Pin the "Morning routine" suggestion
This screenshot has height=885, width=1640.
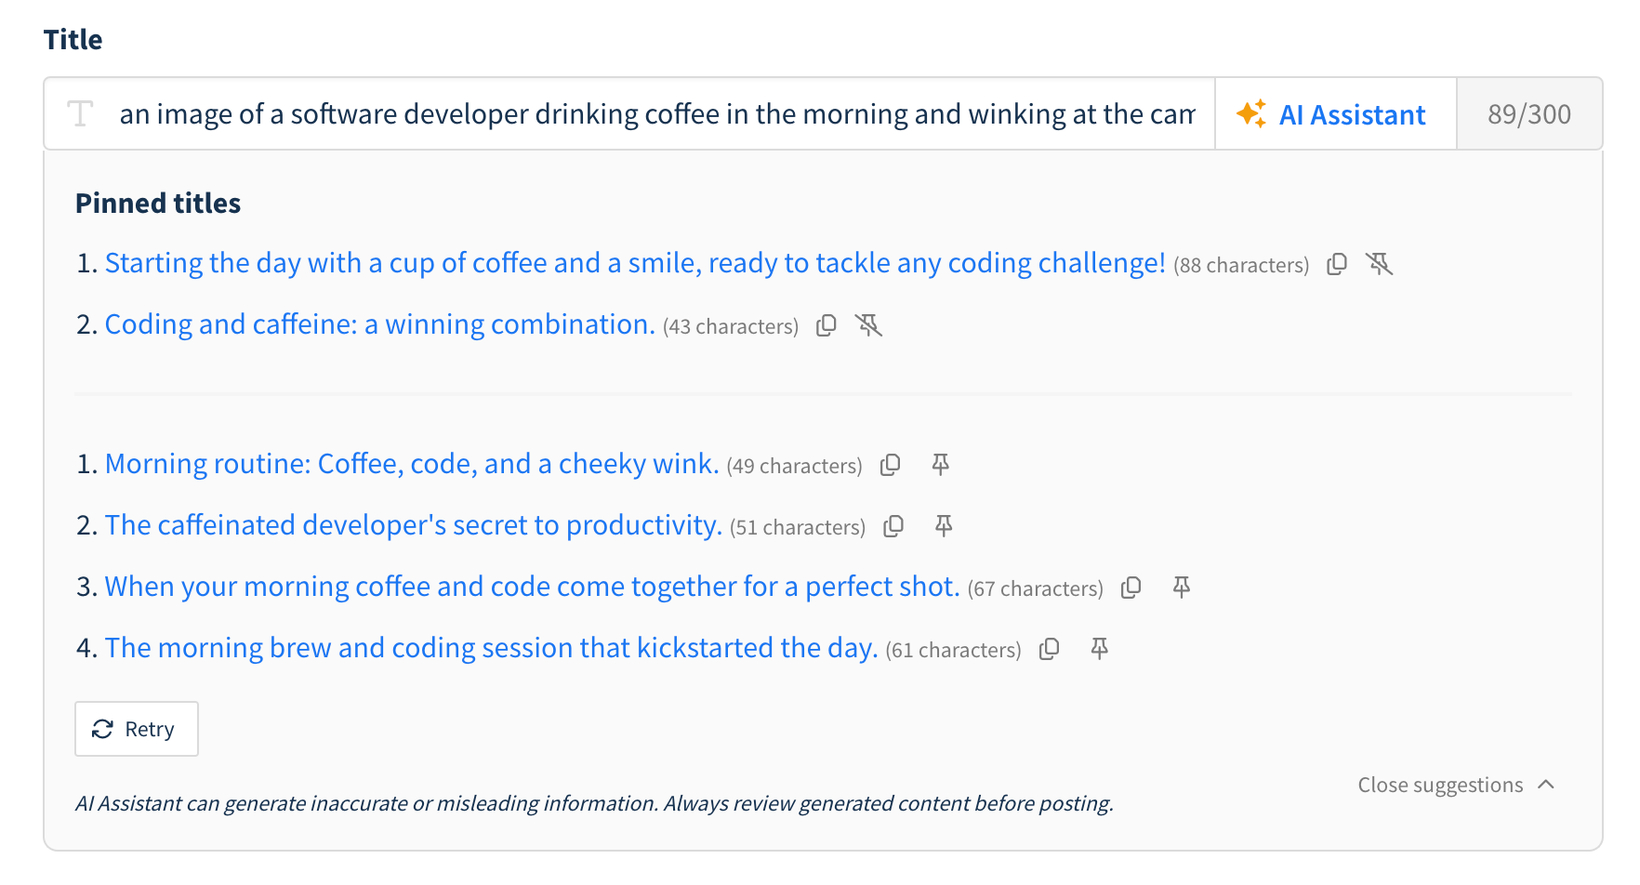click(940, 465)
